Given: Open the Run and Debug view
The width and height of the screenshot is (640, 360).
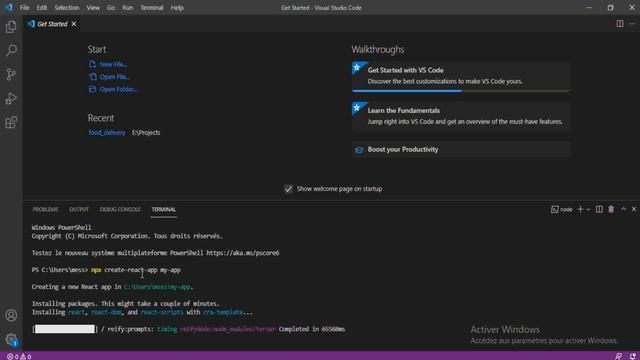Looking at the screenshot, I should coord(11,98).
